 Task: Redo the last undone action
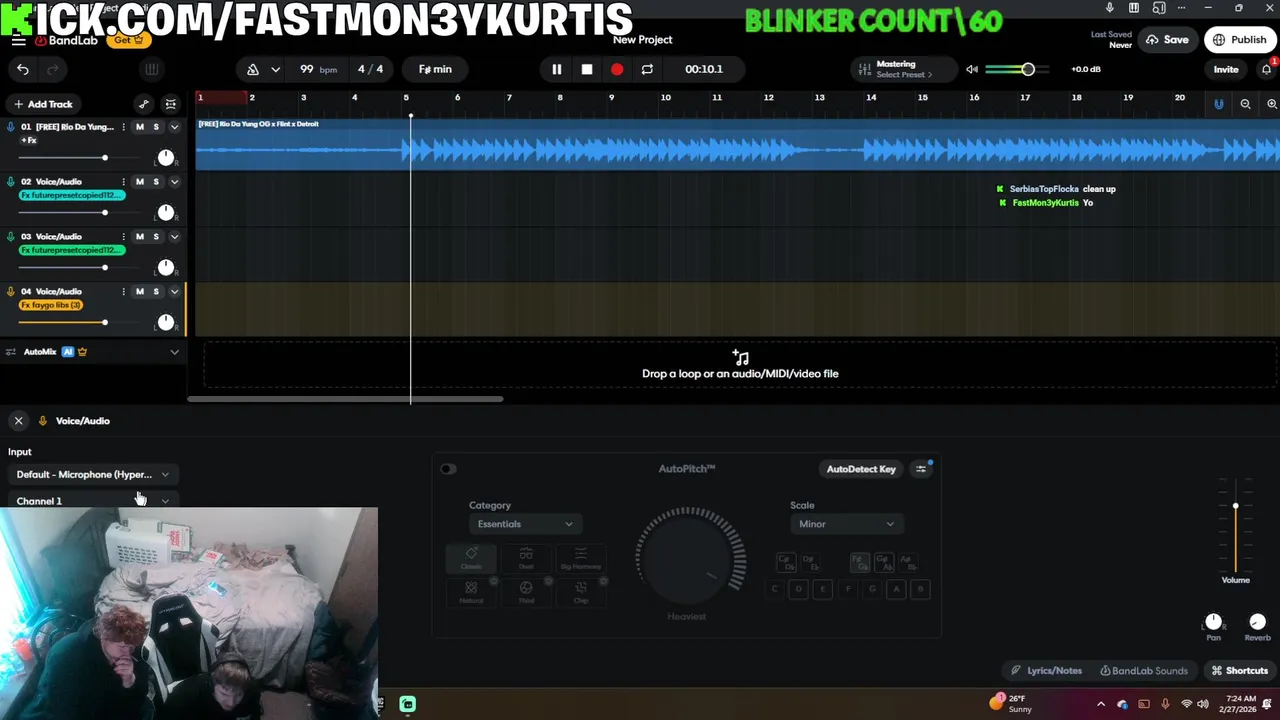tap(53, 69)
